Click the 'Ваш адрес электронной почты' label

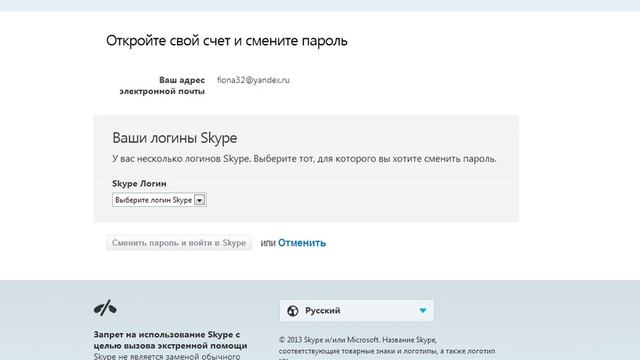click(x=162, y=86)
